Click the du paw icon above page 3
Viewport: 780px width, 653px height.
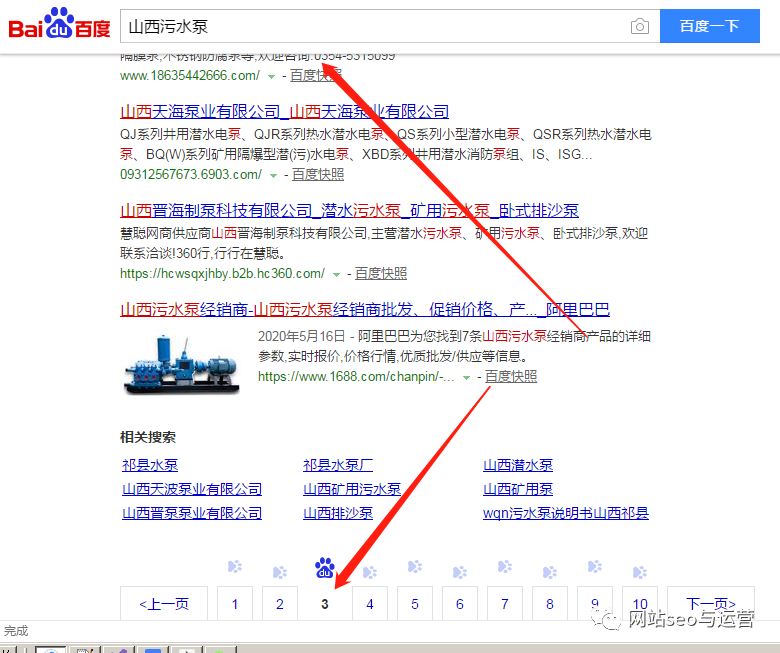[x=325, y=568]
